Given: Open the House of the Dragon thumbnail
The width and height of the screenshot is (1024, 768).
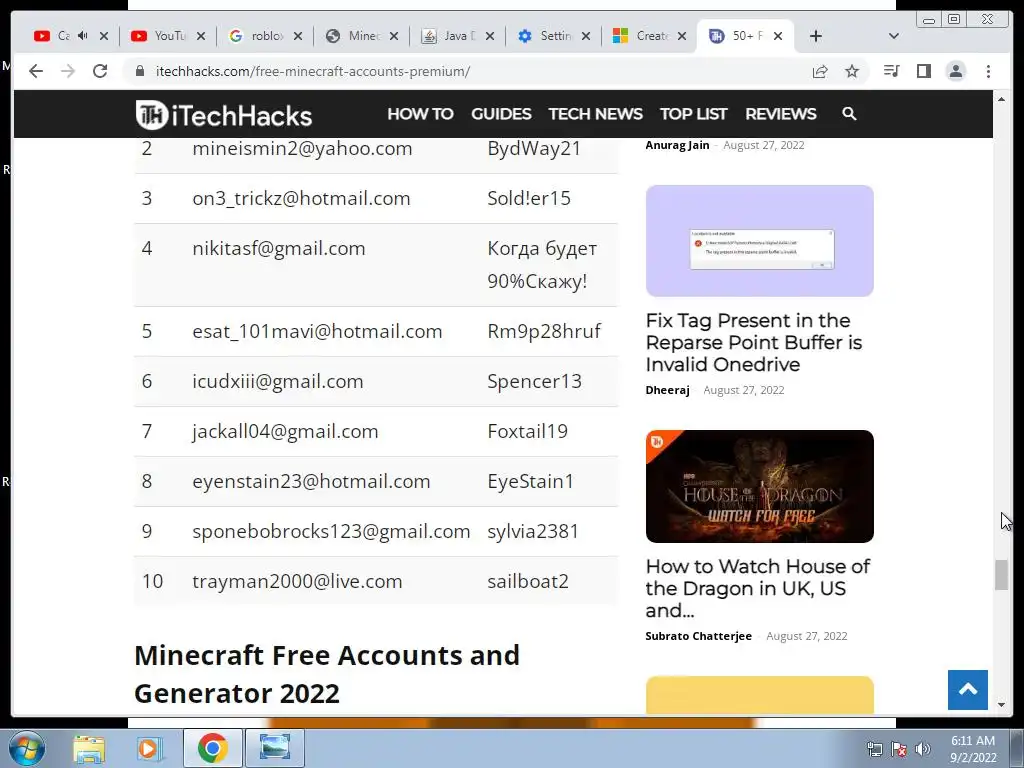Looking at the screenshot, I should [760, 486].
